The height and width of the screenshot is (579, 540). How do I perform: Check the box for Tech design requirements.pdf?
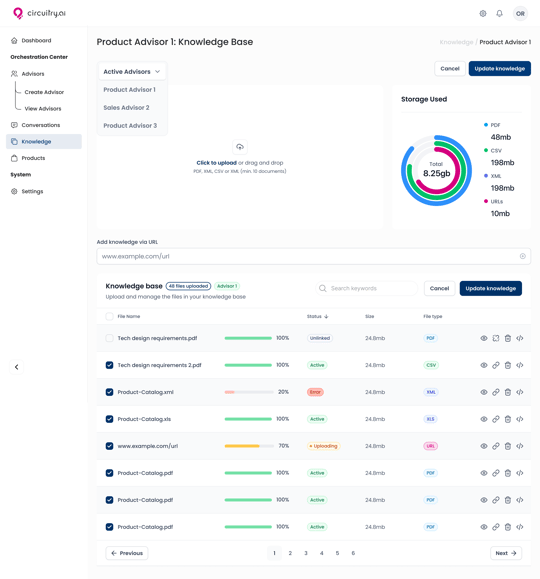tap(109, 338)
